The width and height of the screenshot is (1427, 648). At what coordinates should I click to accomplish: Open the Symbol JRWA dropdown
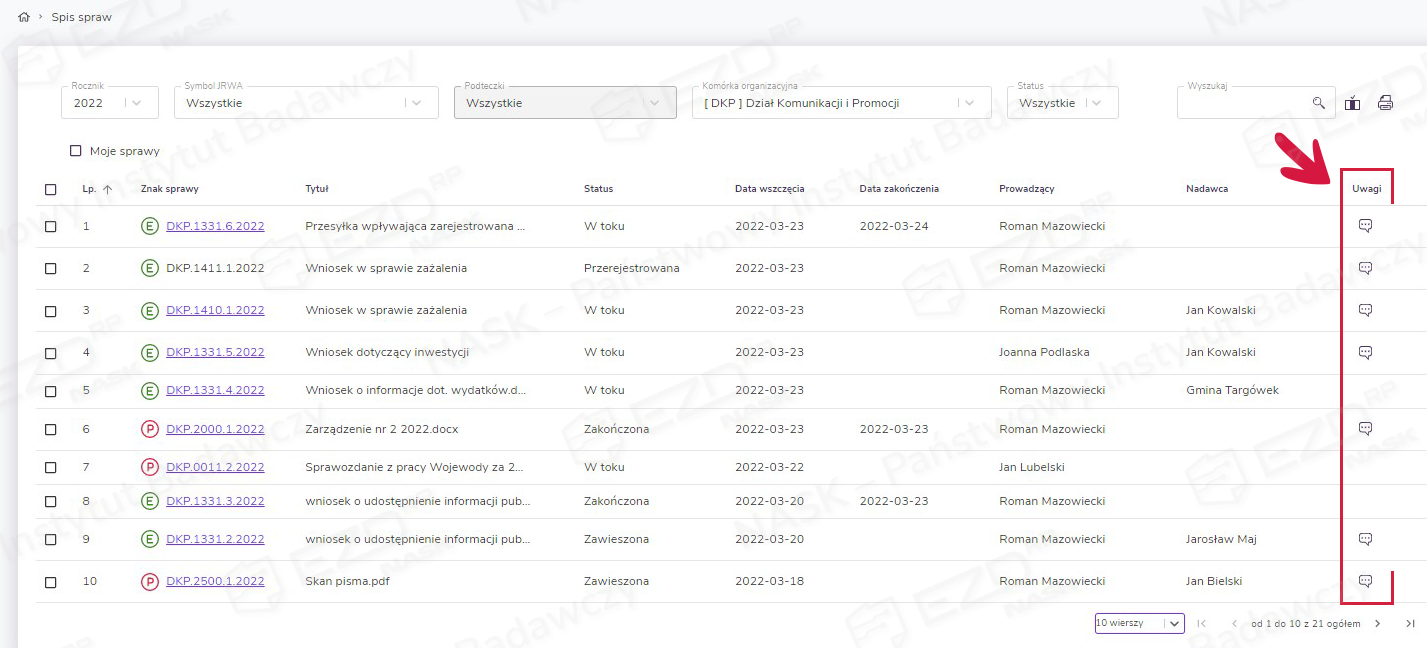point(417,103)
